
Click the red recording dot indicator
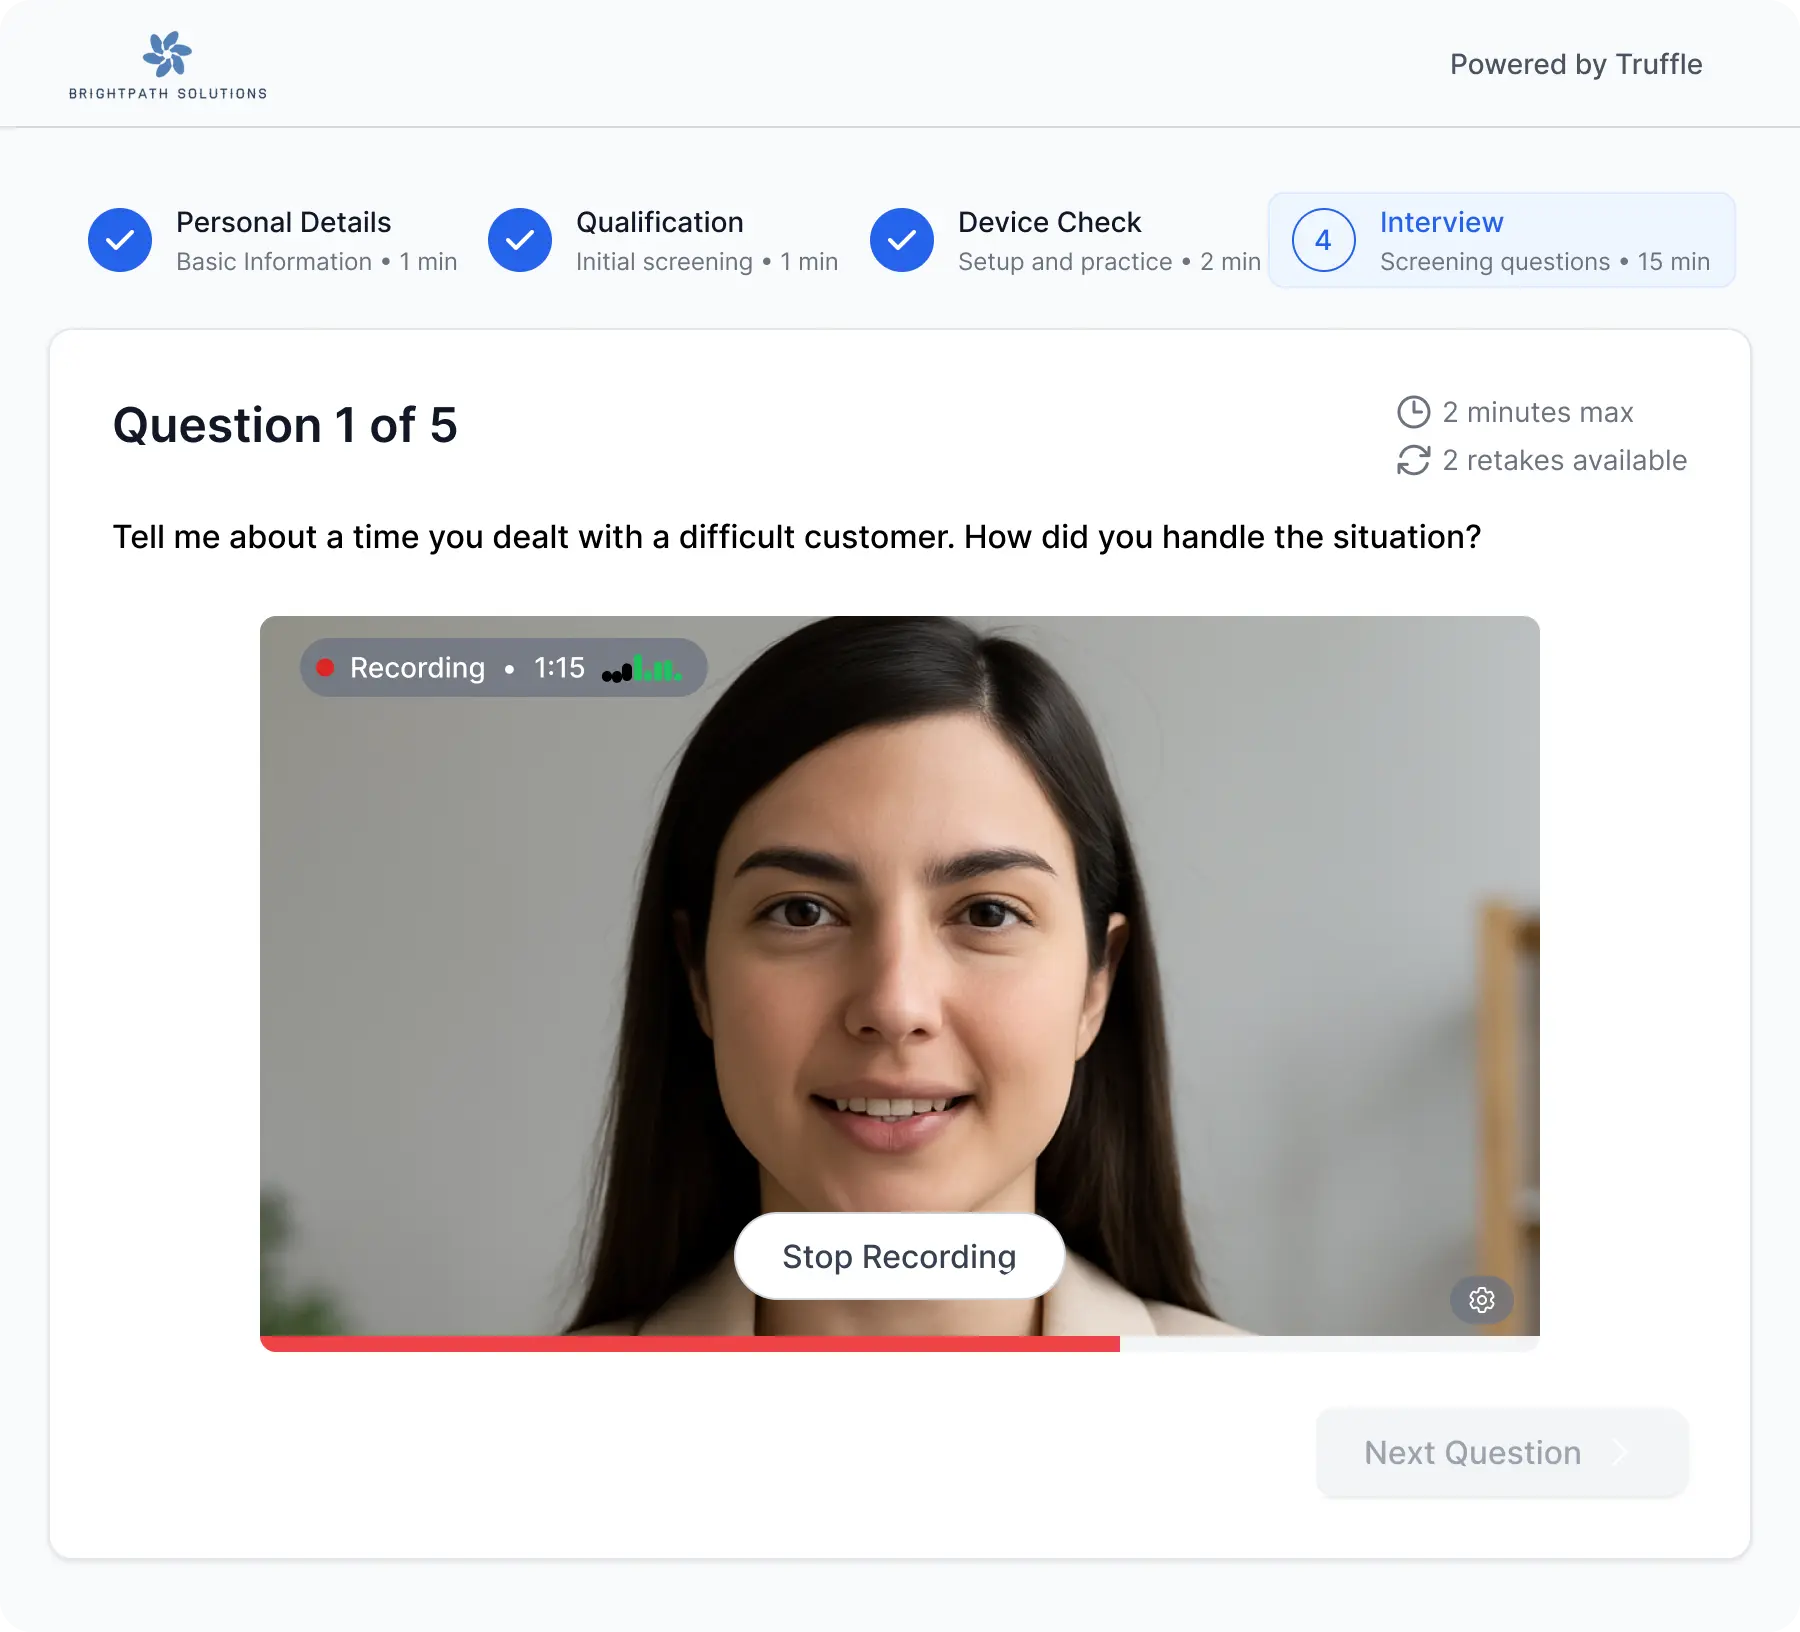tap(325, 667)
